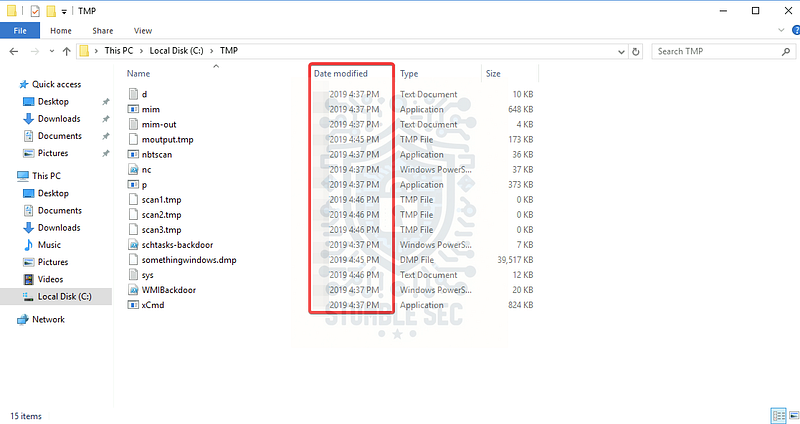Viewport: 800px width, 424px height.
Task: Click the 39,517 KB size cell
Action: tap(515, 260)
